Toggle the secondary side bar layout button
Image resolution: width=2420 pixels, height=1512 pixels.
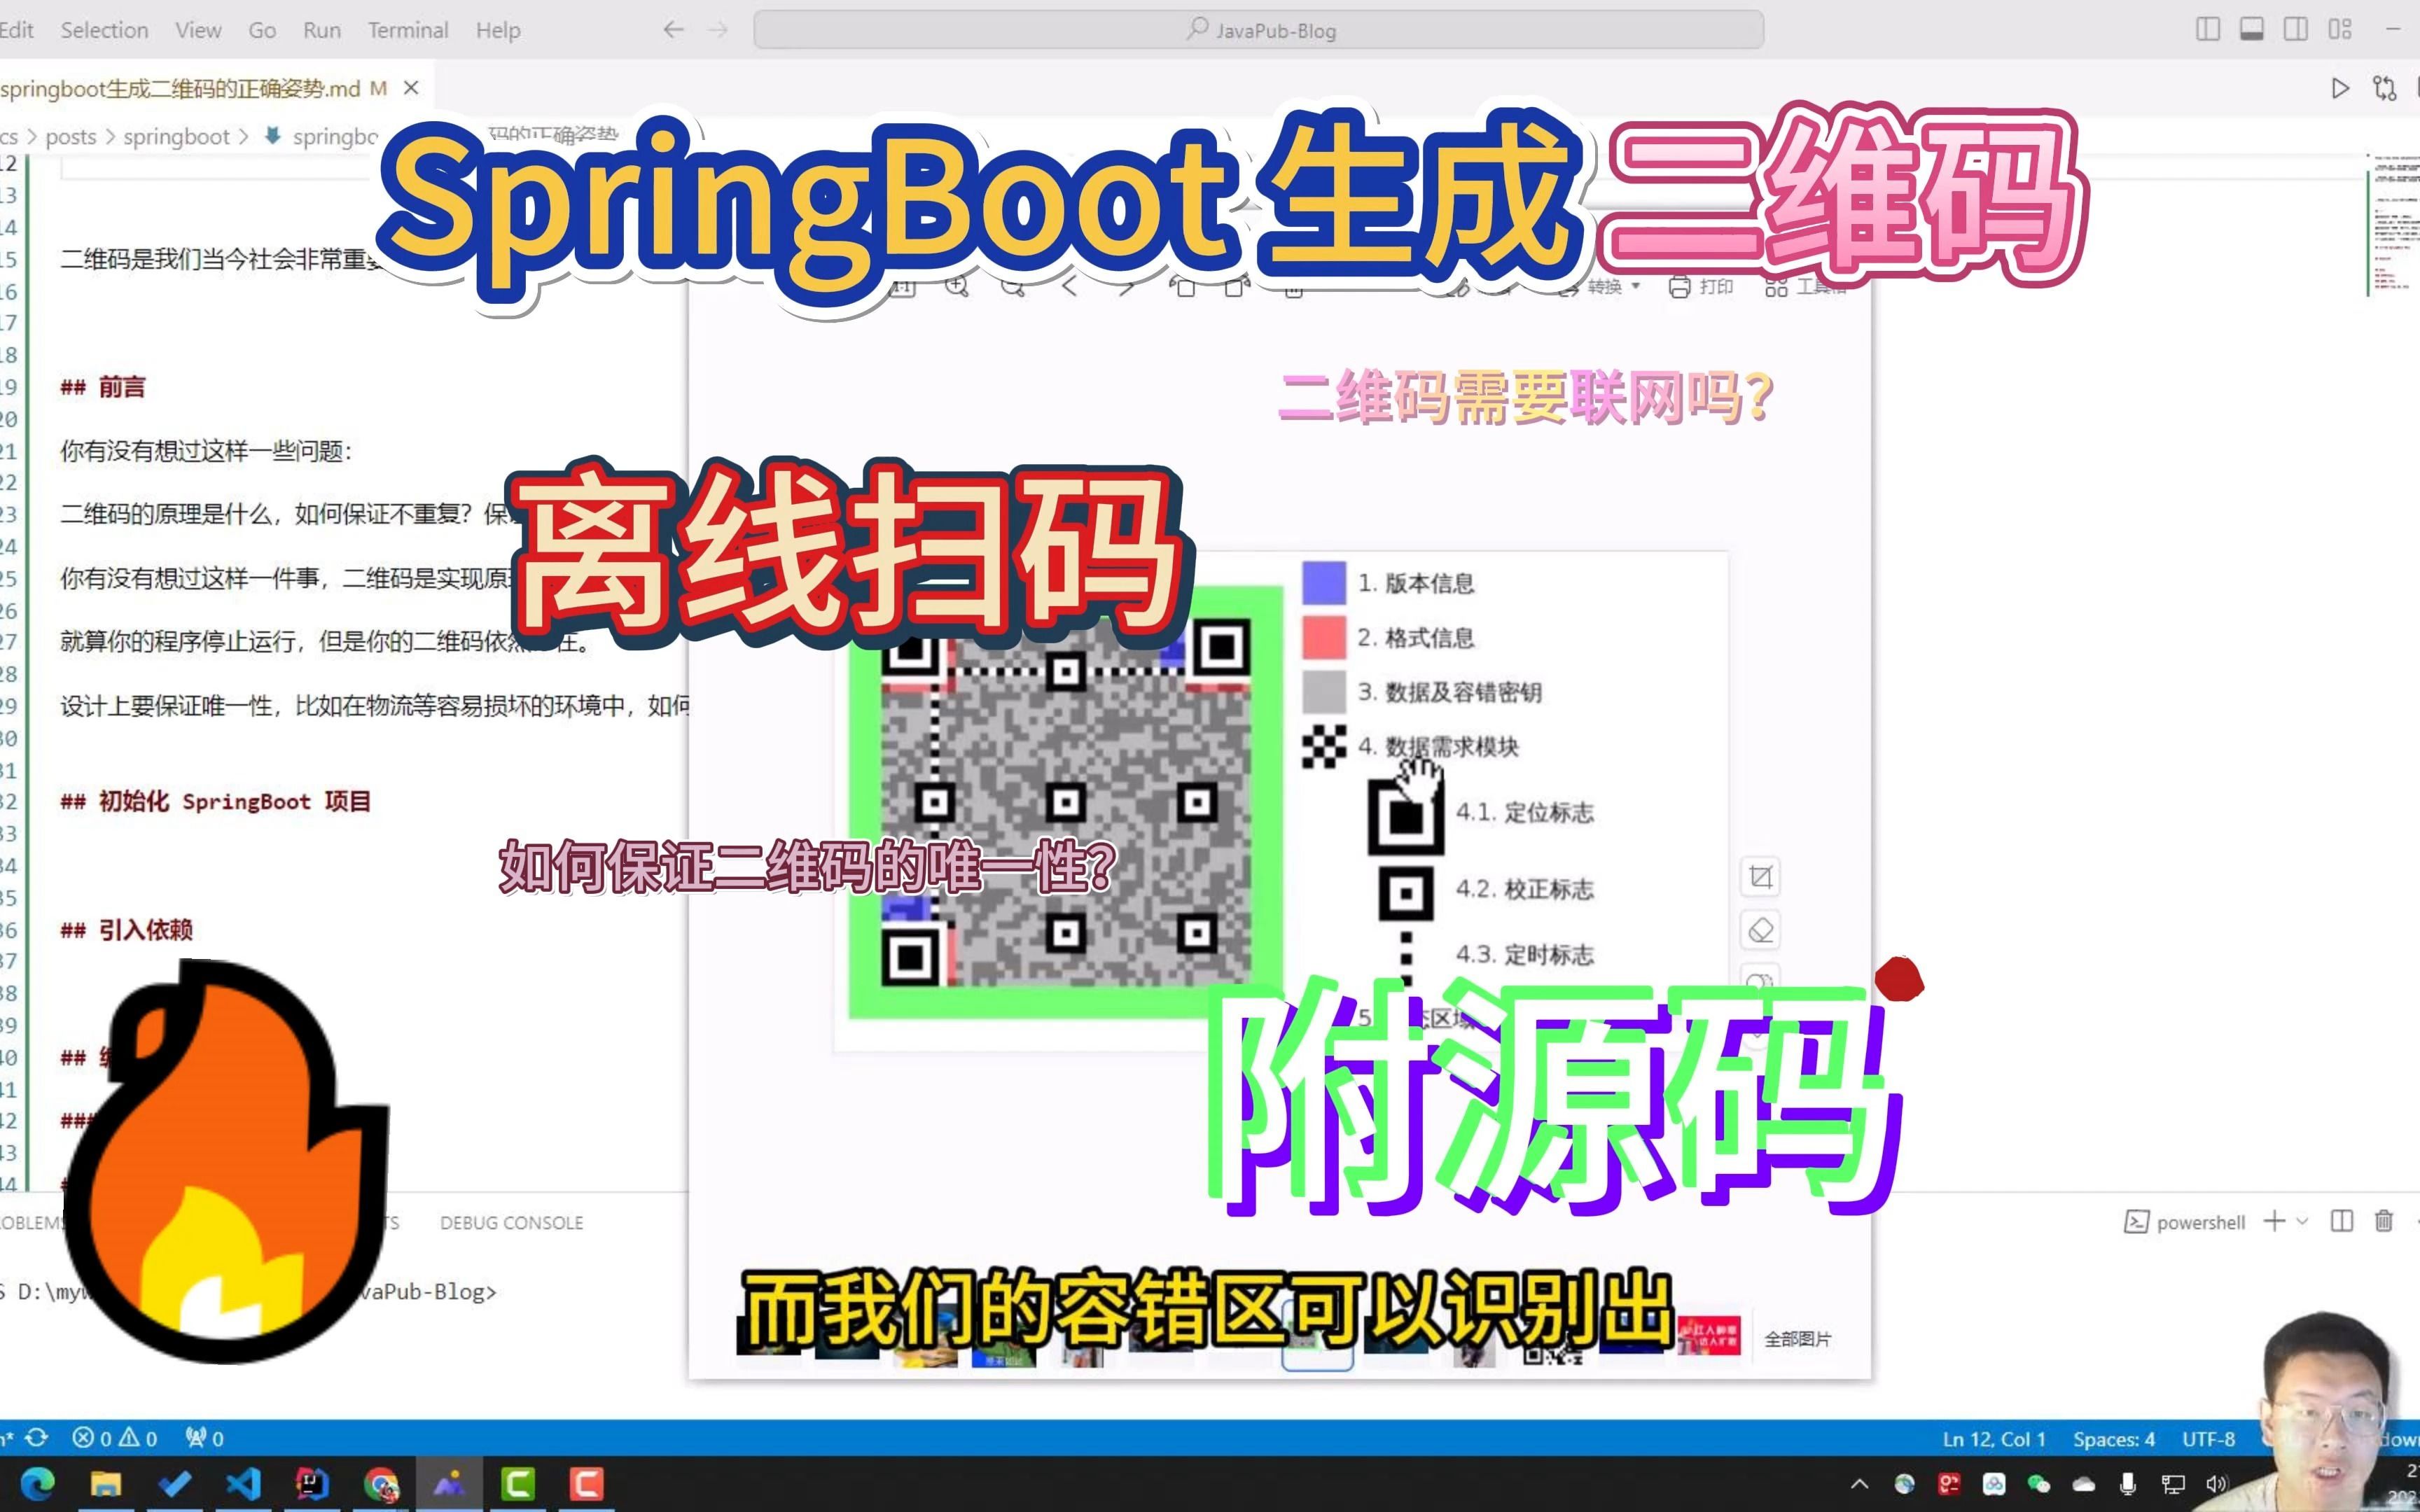[x=2296, y=30]
